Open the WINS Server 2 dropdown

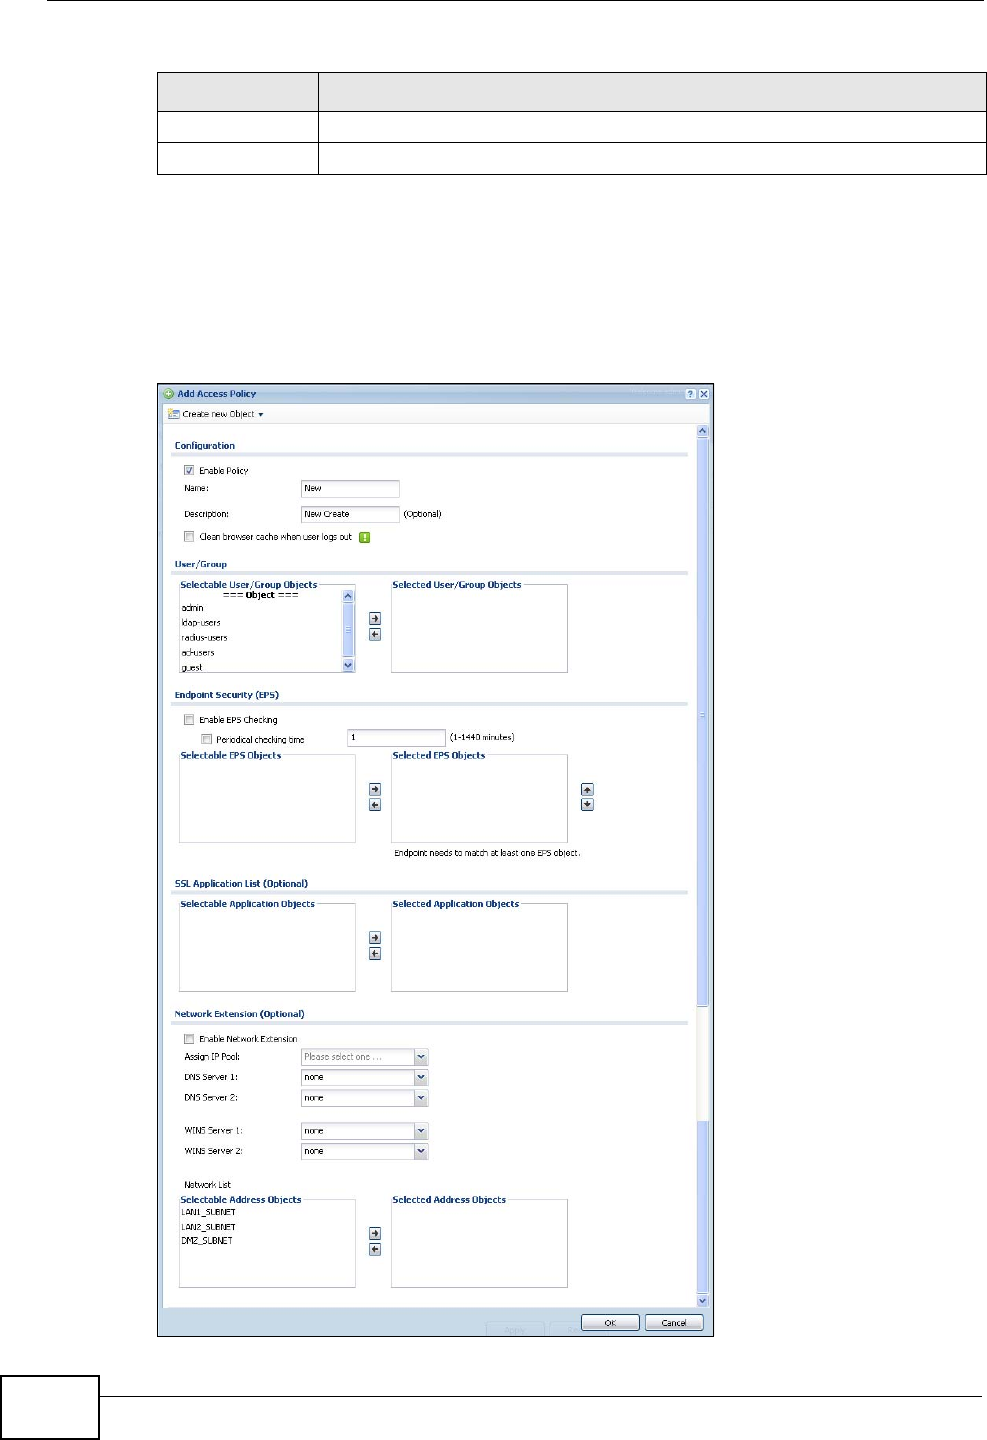[x=421, y=1151]
